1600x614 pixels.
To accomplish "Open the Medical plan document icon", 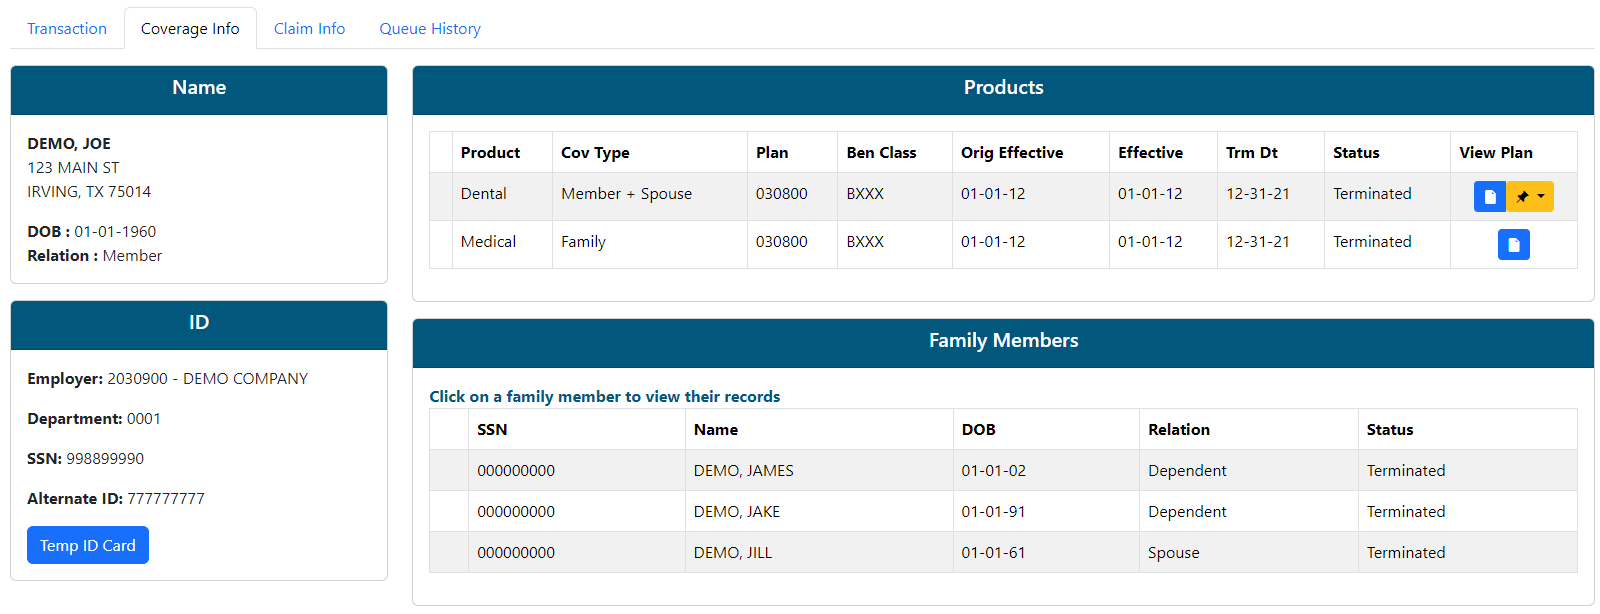I will click(1513, 245).
